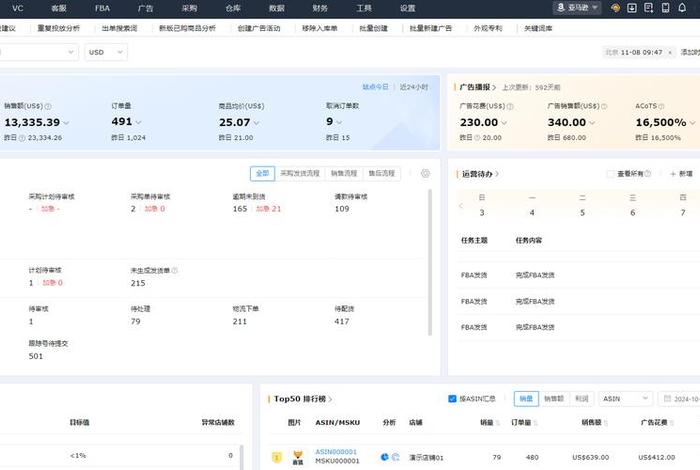Image resolution: width=700 pixels, height=470 pixels.
Task: Open the notifications bell icon
Action: [682, 8]
